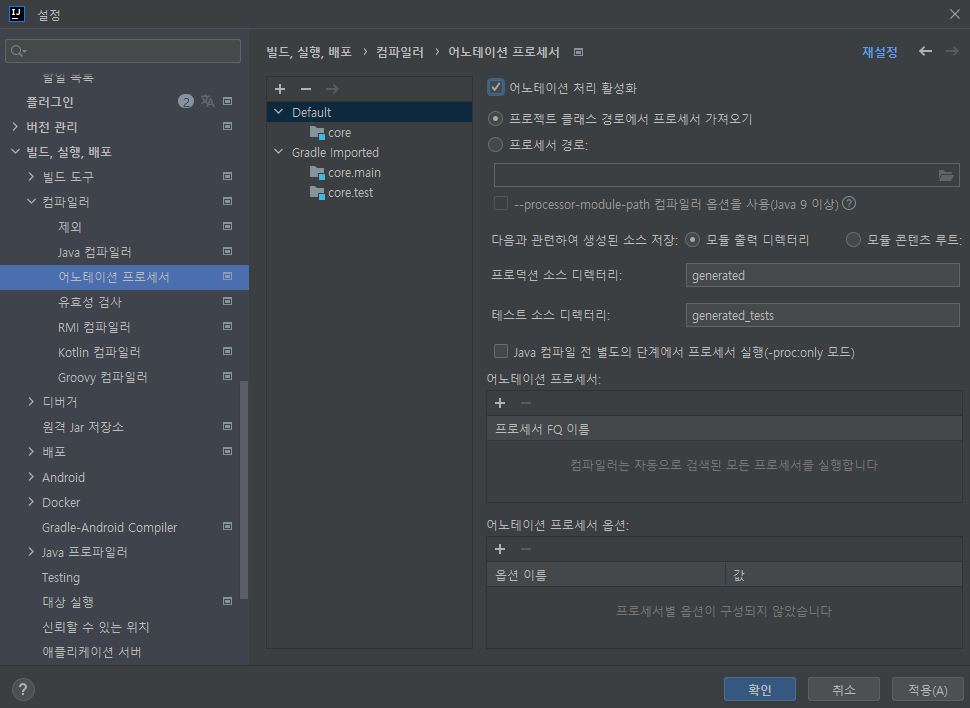This screenshot has height=708, width=970.
Task: Click the settings tree scrollbar
Action: (244, 489)
